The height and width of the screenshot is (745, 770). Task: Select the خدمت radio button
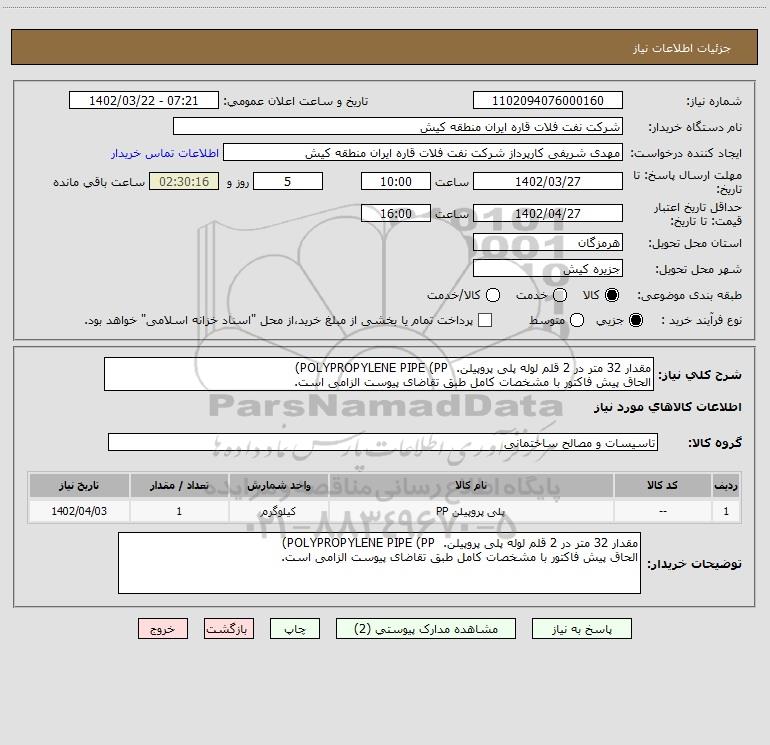[560, 295]
